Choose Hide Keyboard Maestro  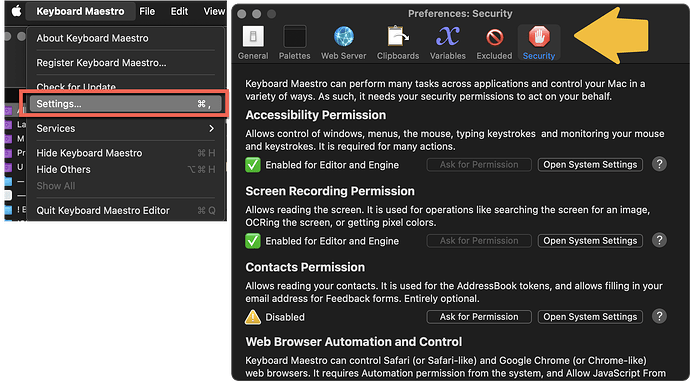coord(125,153)
